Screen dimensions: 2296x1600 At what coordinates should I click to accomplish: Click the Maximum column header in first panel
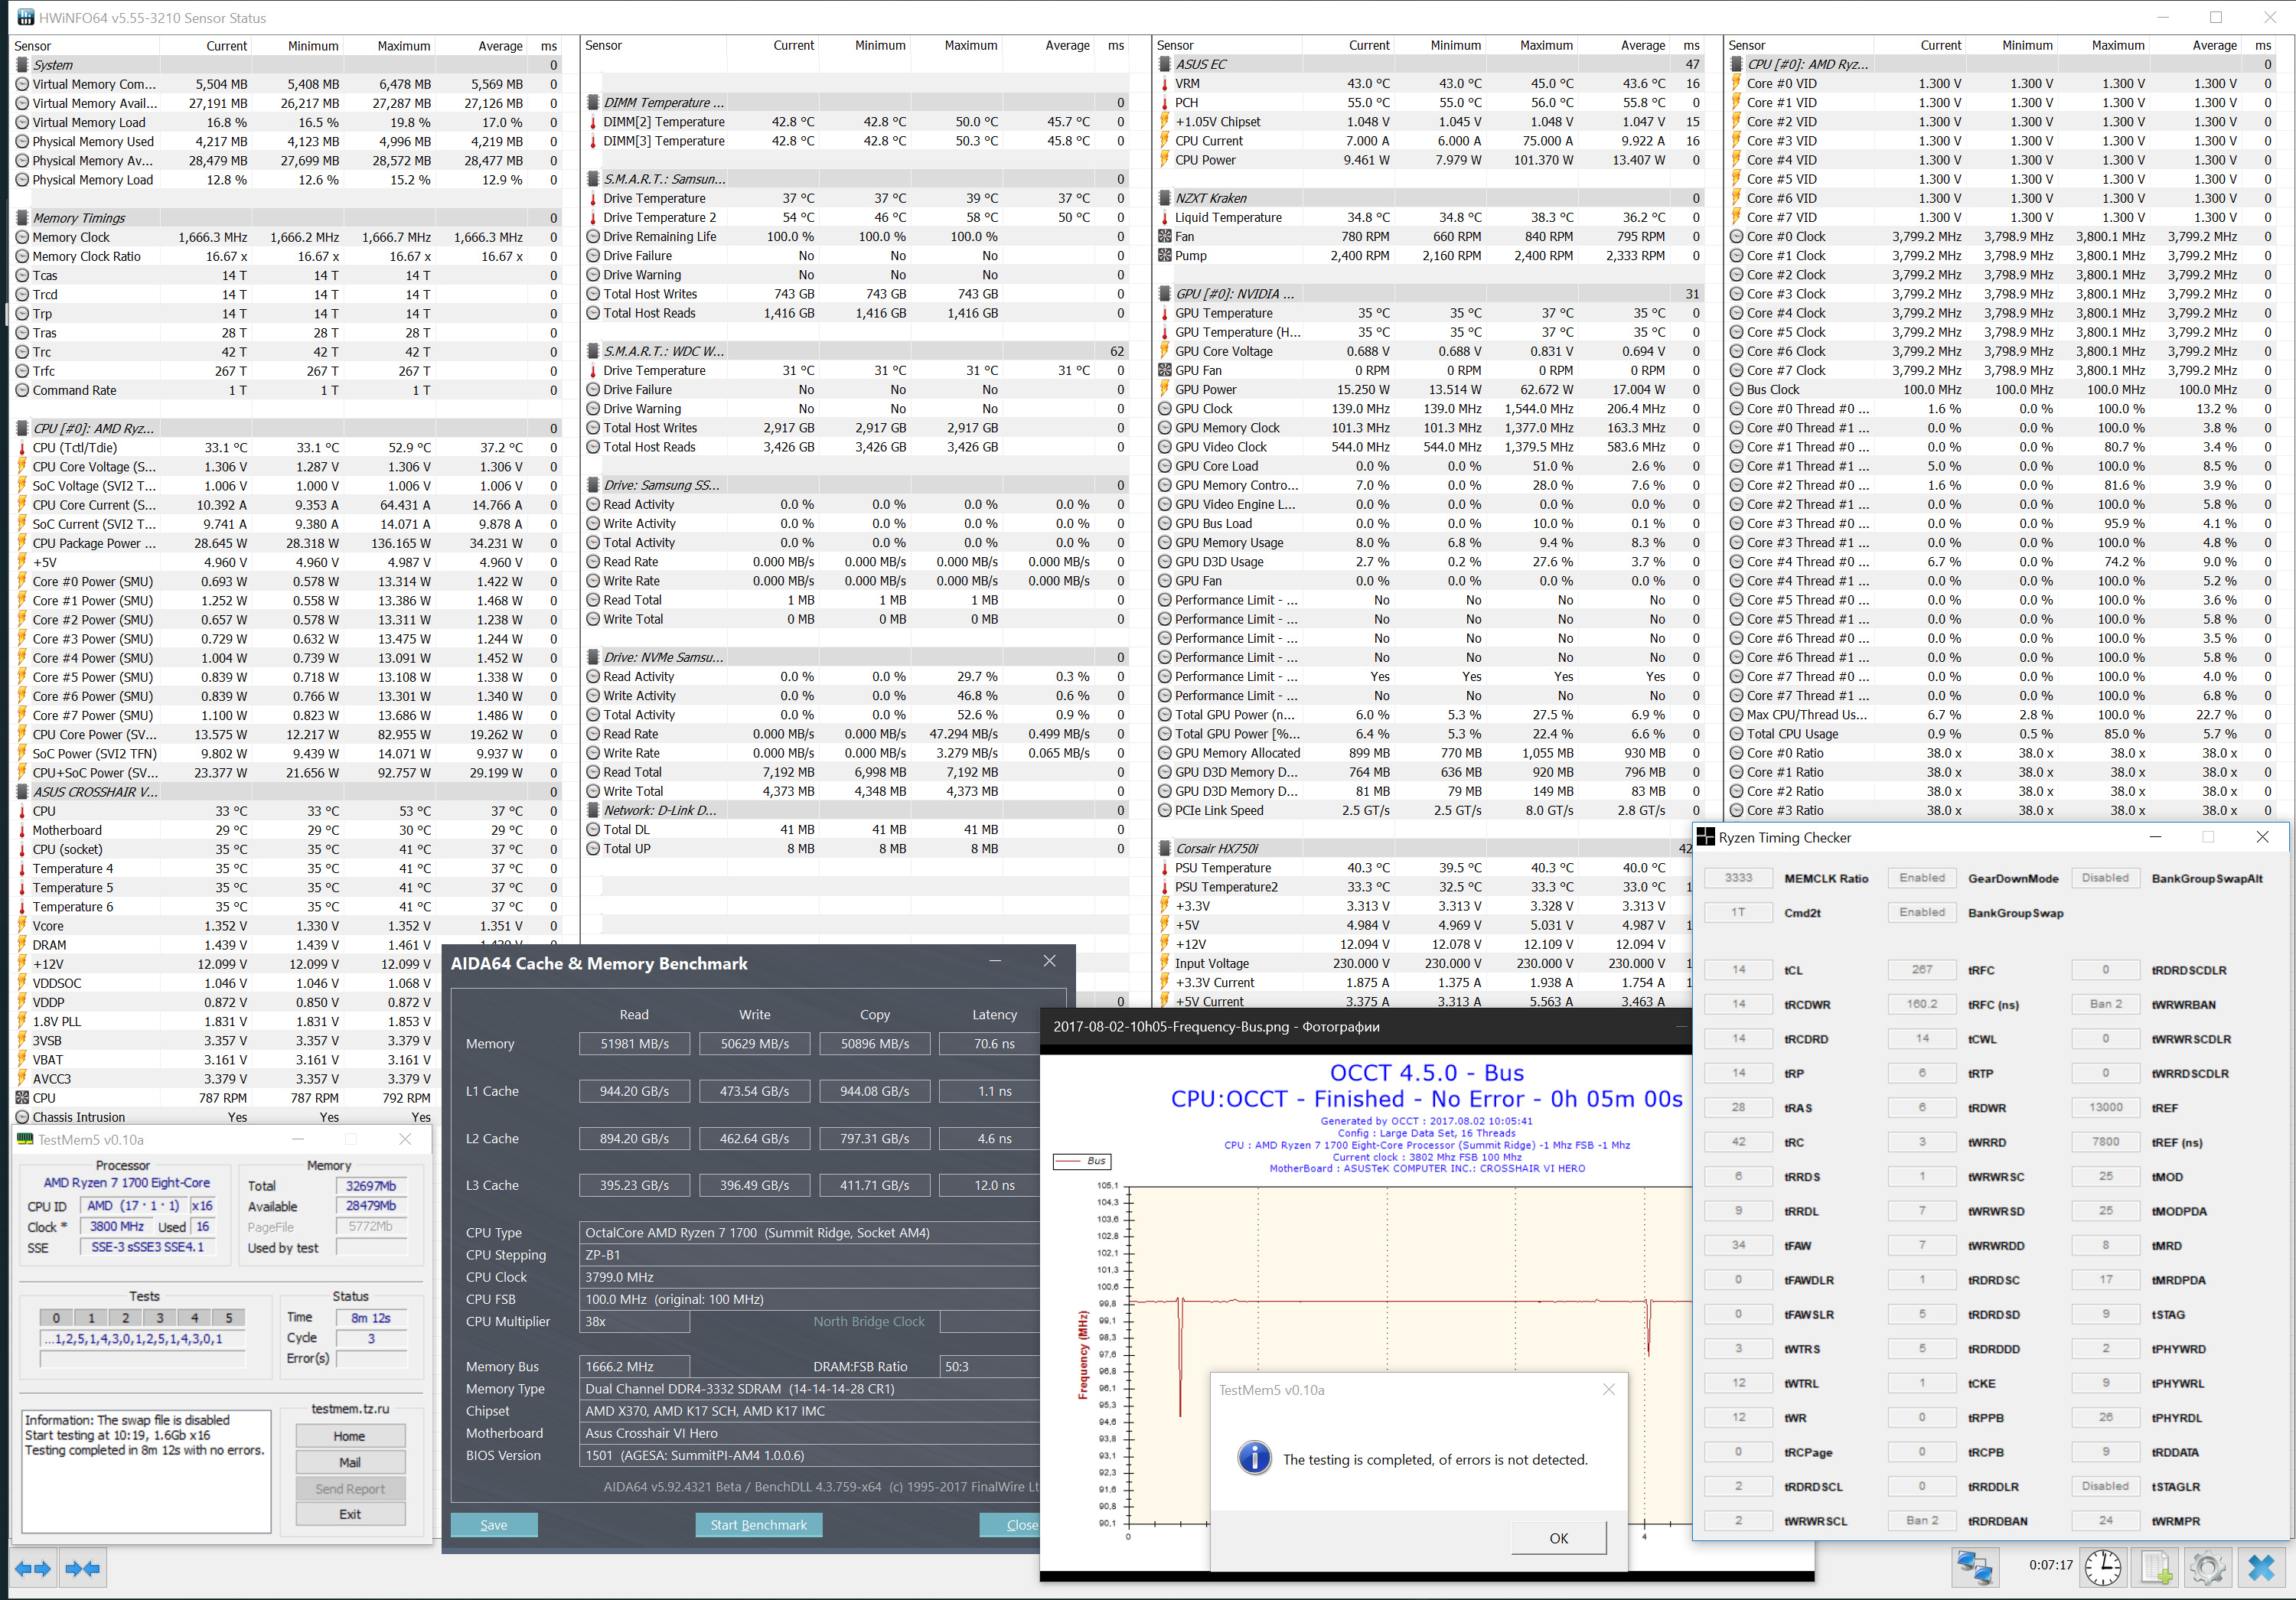(403, 46)
